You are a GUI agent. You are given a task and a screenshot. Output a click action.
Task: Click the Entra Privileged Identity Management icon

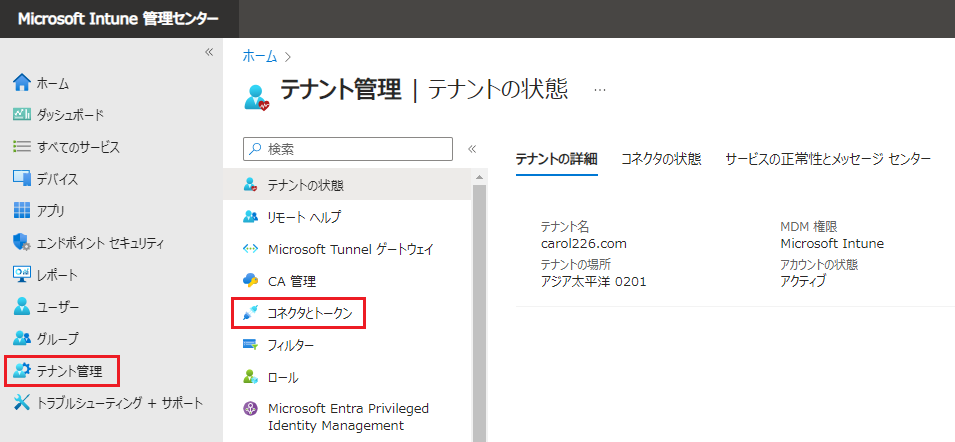click(250, 409)
